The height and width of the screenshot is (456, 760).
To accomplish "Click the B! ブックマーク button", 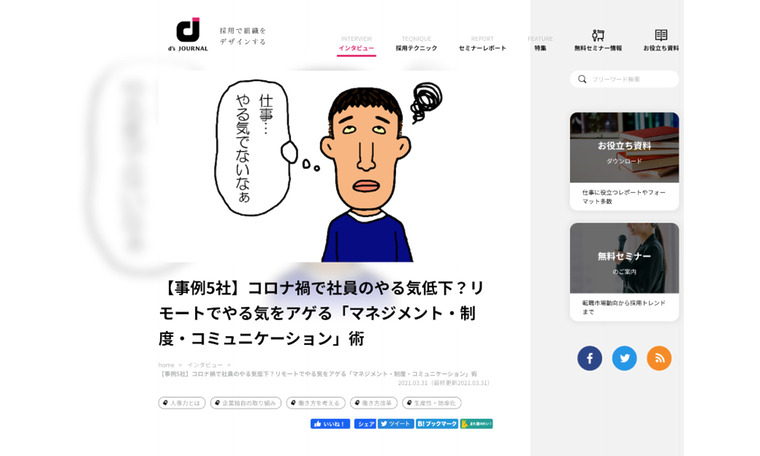I will pos(437,424).
